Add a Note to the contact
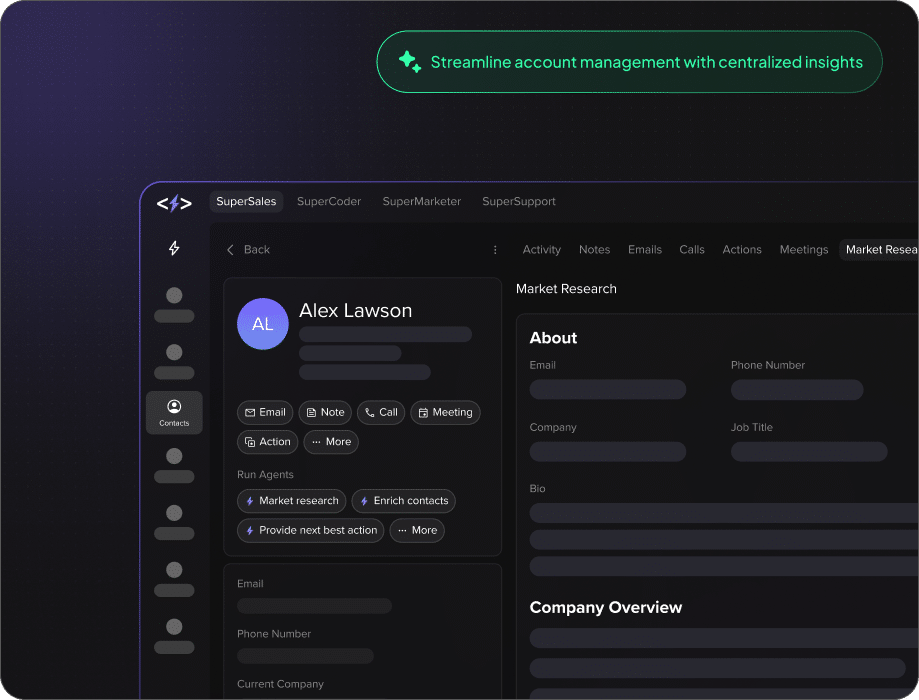Viewport: 919px width, 700px height. tap(324, 412)
